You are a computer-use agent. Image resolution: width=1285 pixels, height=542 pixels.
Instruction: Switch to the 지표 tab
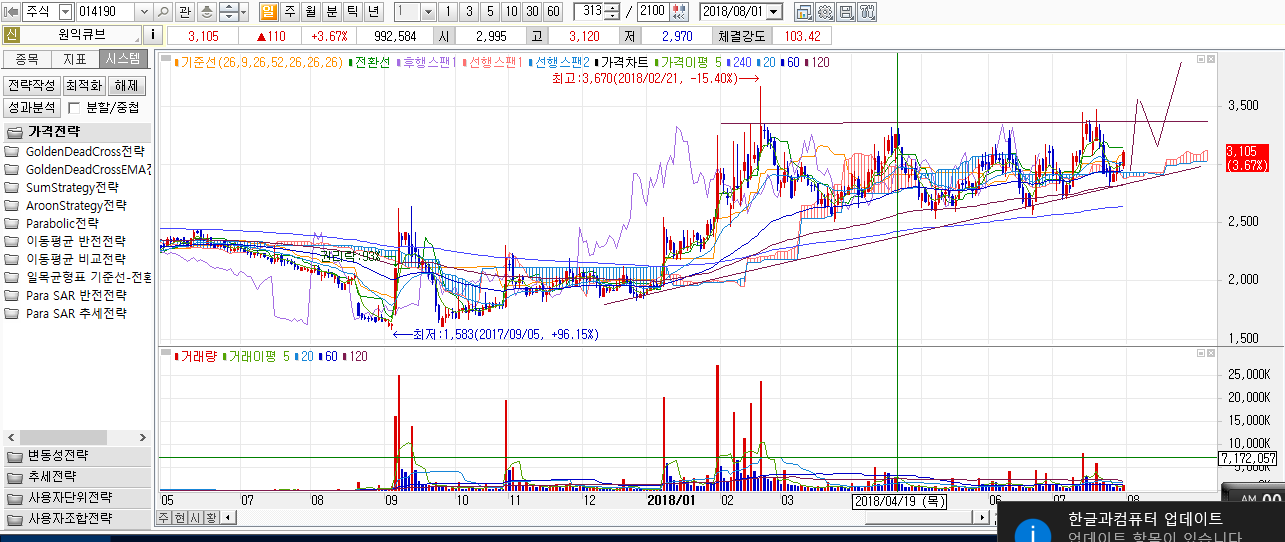(76, 59)
